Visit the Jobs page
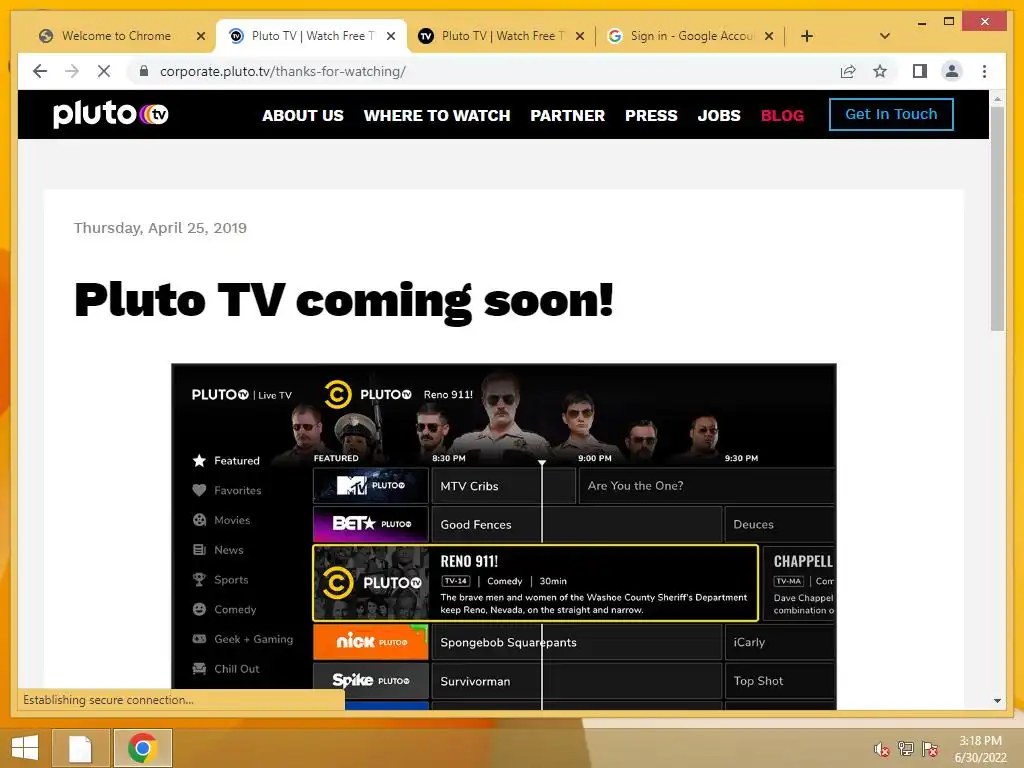 click(x=719, y=116)
